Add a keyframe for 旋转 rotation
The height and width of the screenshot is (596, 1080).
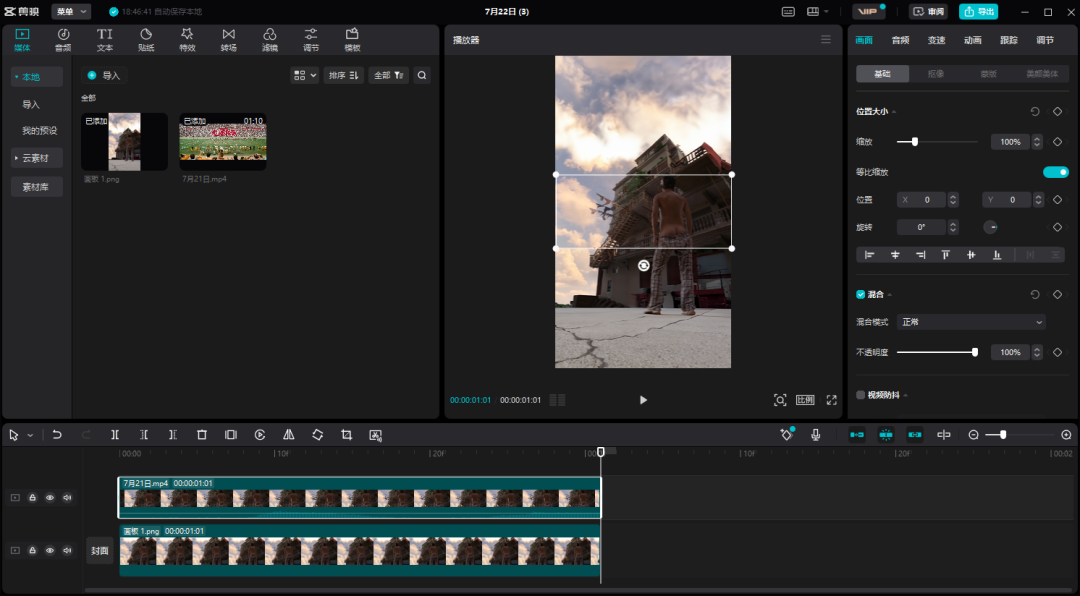click(x=1057, y=227)
